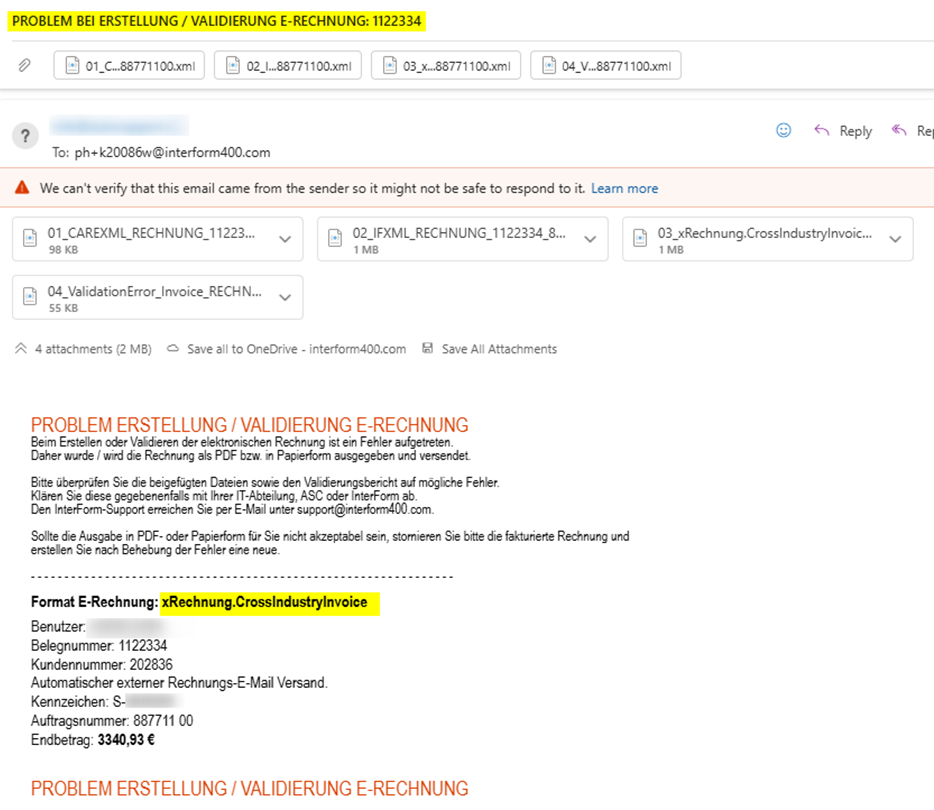This screenshot has width=934, height=810.
Task: Click the 01_CAREXML_RECHNUNG attachment file icon
Action: (32, 239)
